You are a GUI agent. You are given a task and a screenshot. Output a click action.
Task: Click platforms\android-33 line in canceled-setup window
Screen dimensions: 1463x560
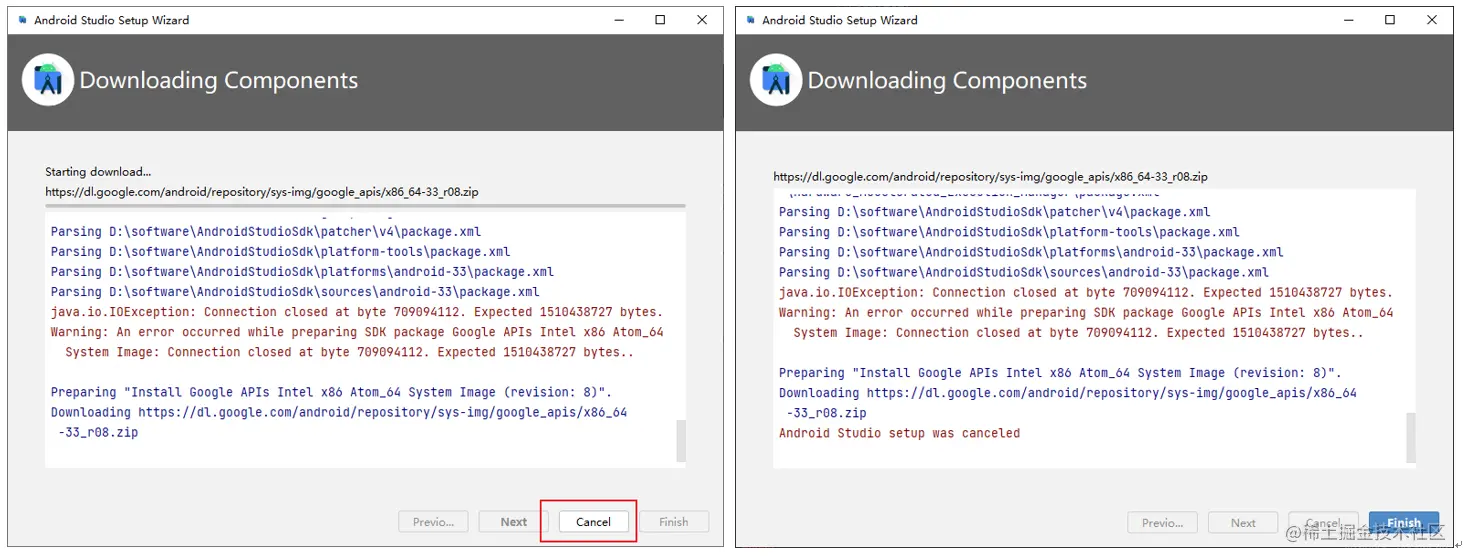click(x=1031, y=252)
